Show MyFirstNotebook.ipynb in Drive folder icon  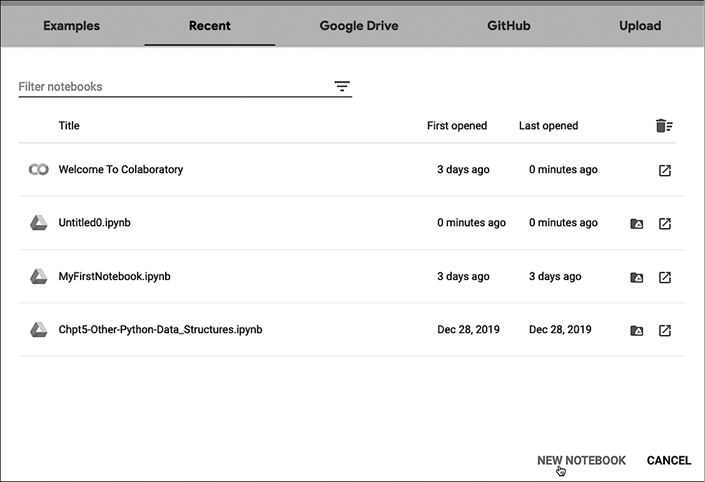(636, 277)
